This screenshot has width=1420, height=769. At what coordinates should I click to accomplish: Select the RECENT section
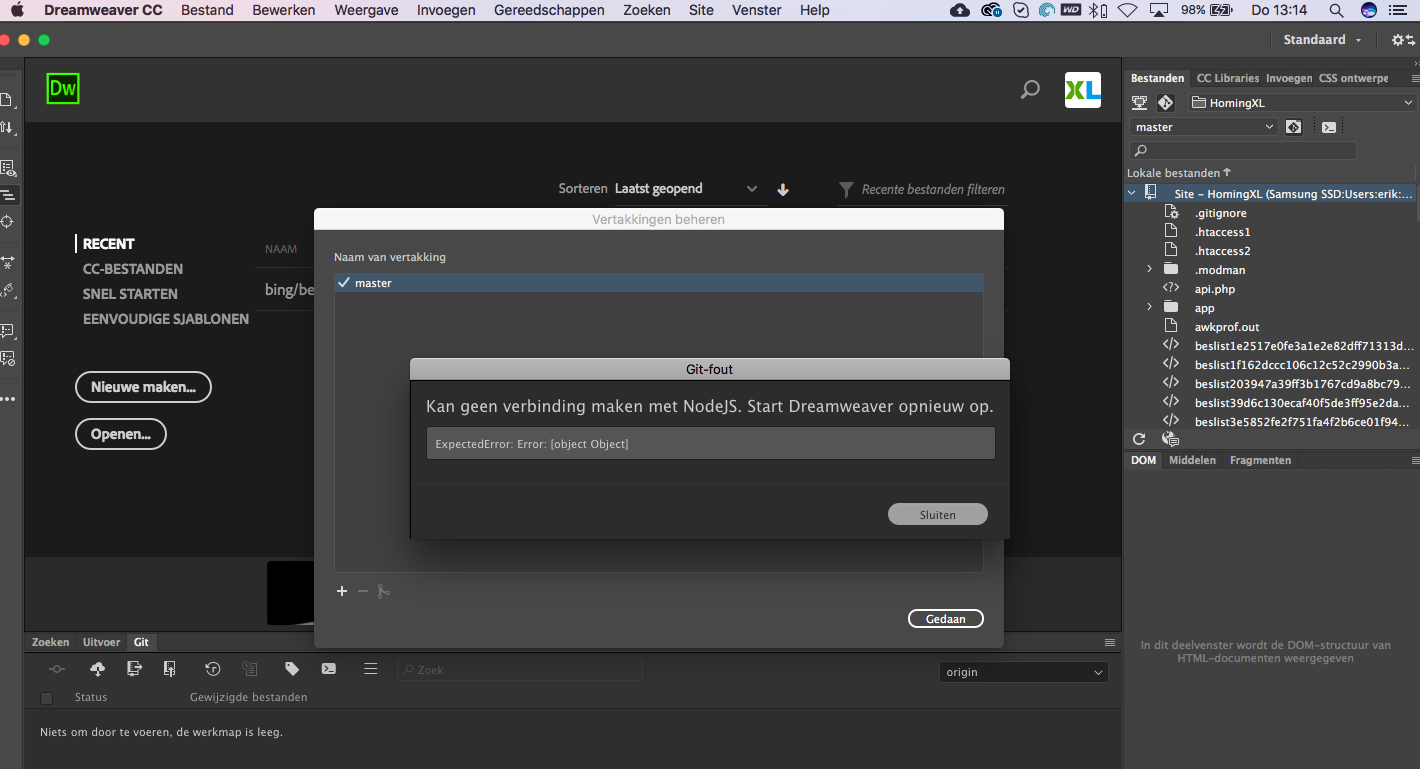[108, 244]
